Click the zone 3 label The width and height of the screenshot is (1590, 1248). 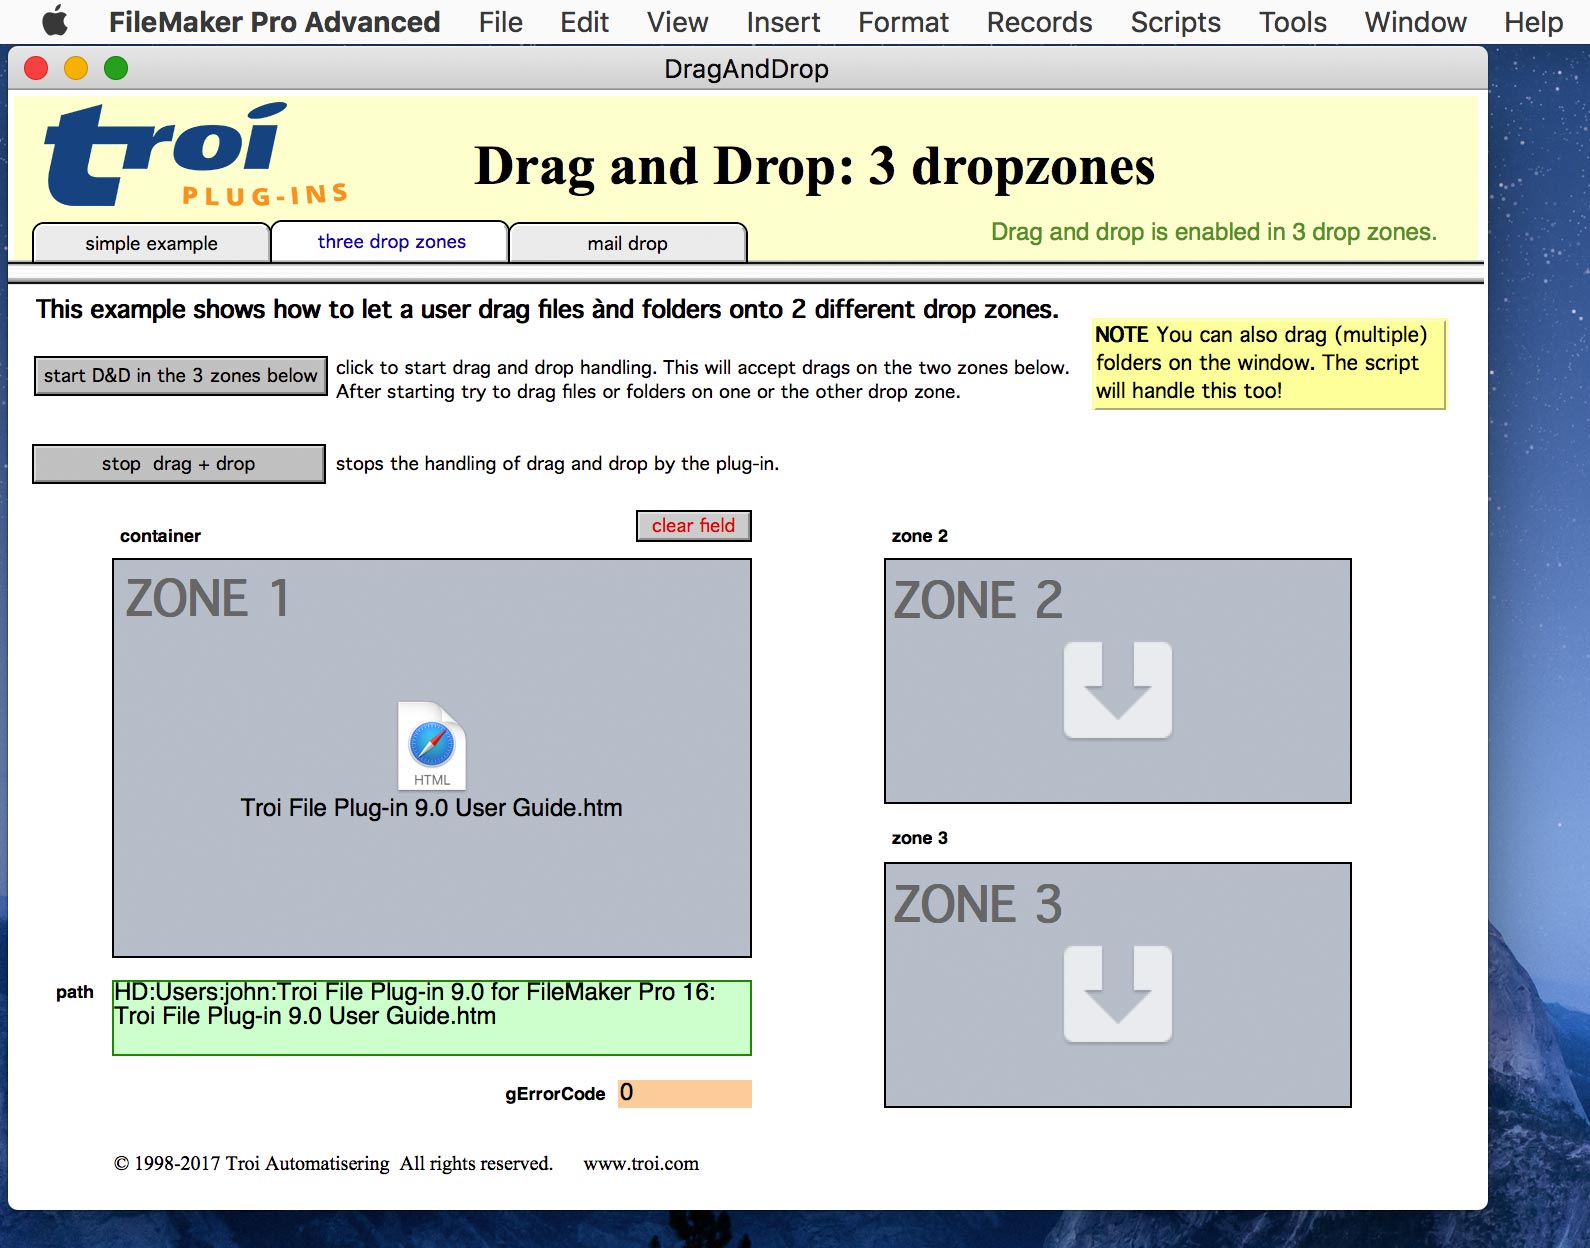click(919, 838)
